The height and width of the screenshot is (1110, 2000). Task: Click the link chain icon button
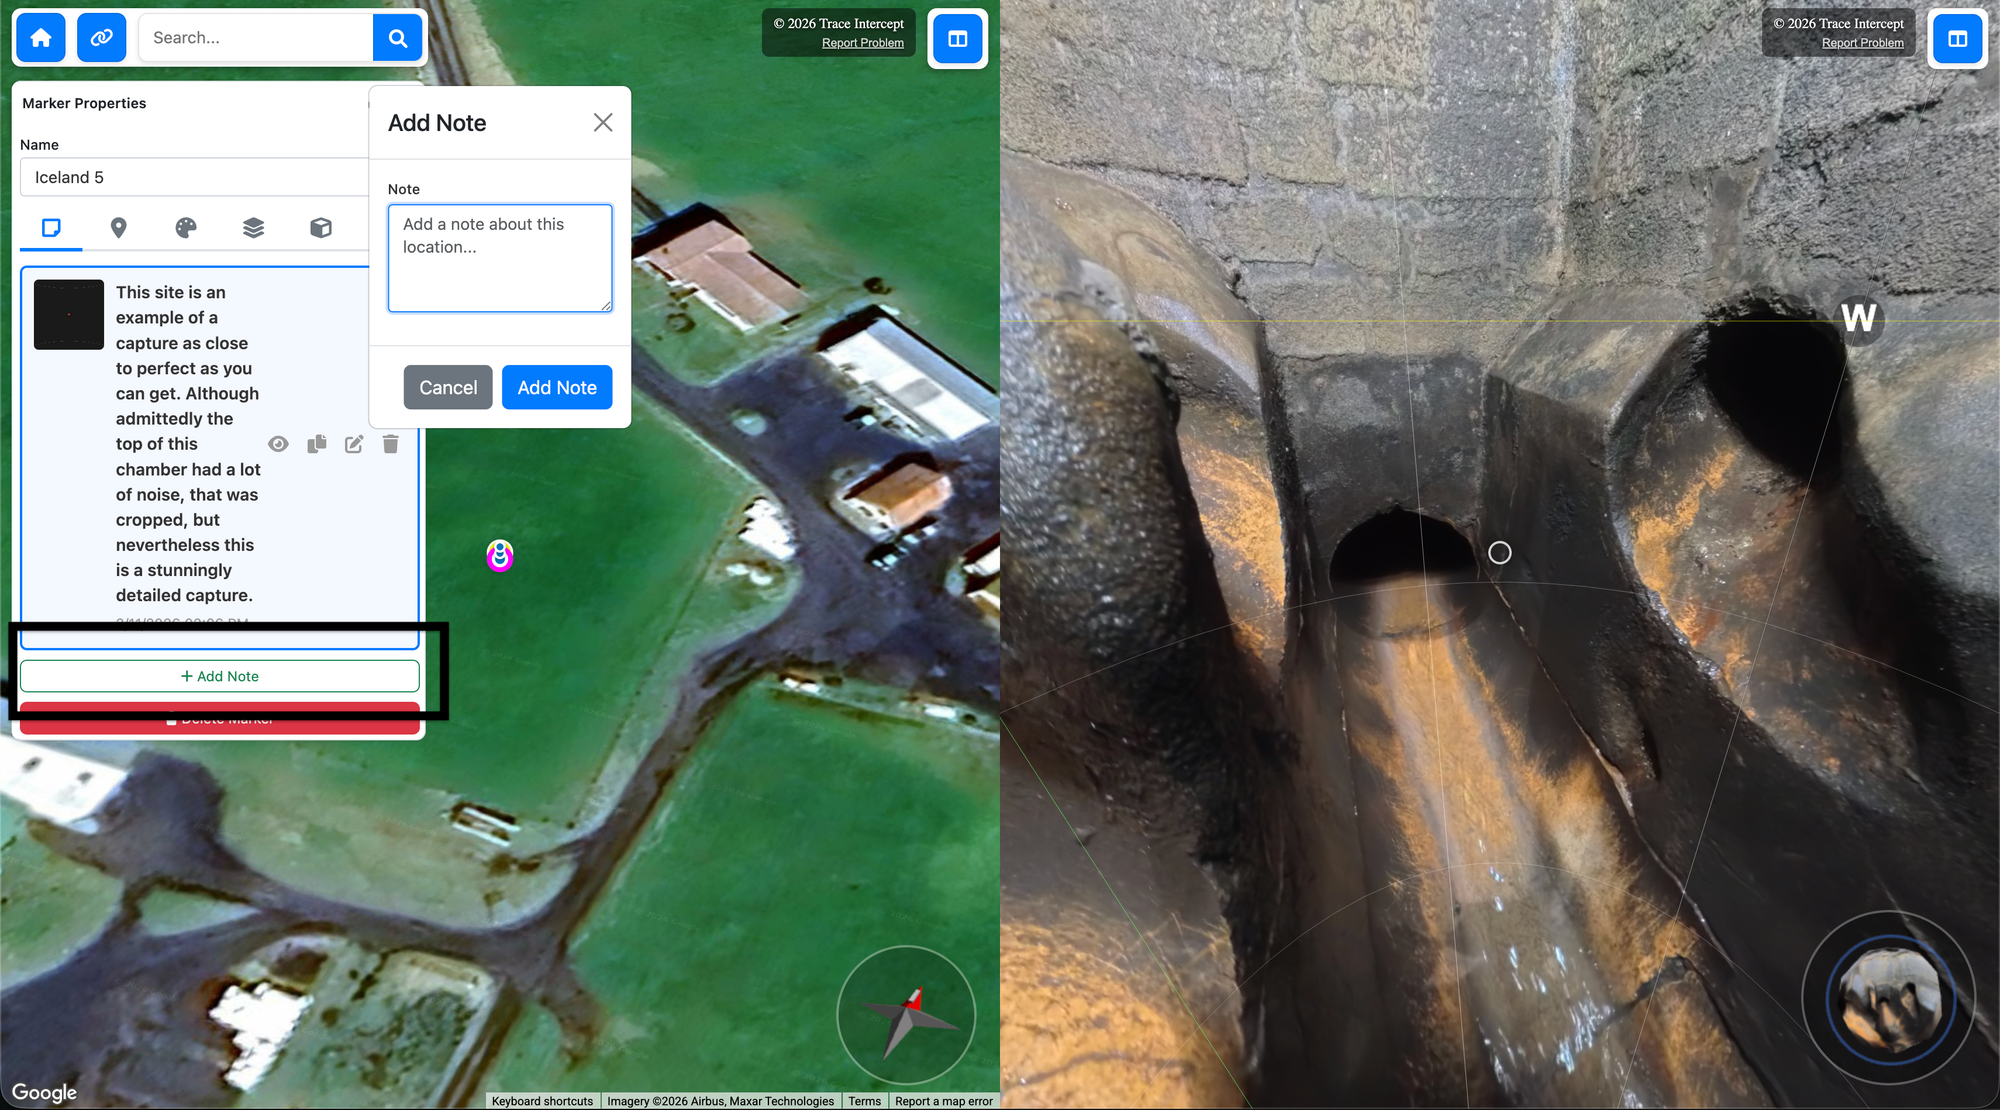point(102,38)
